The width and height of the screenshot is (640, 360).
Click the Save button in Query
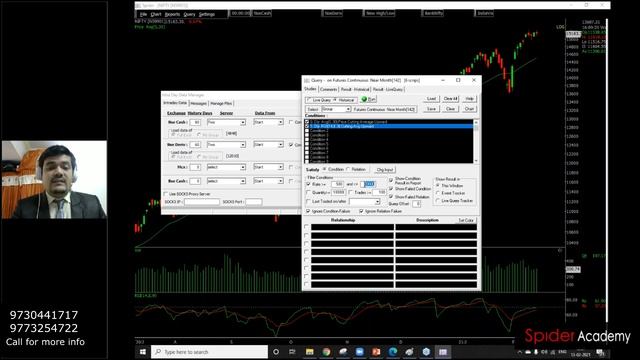pos(431,109)
